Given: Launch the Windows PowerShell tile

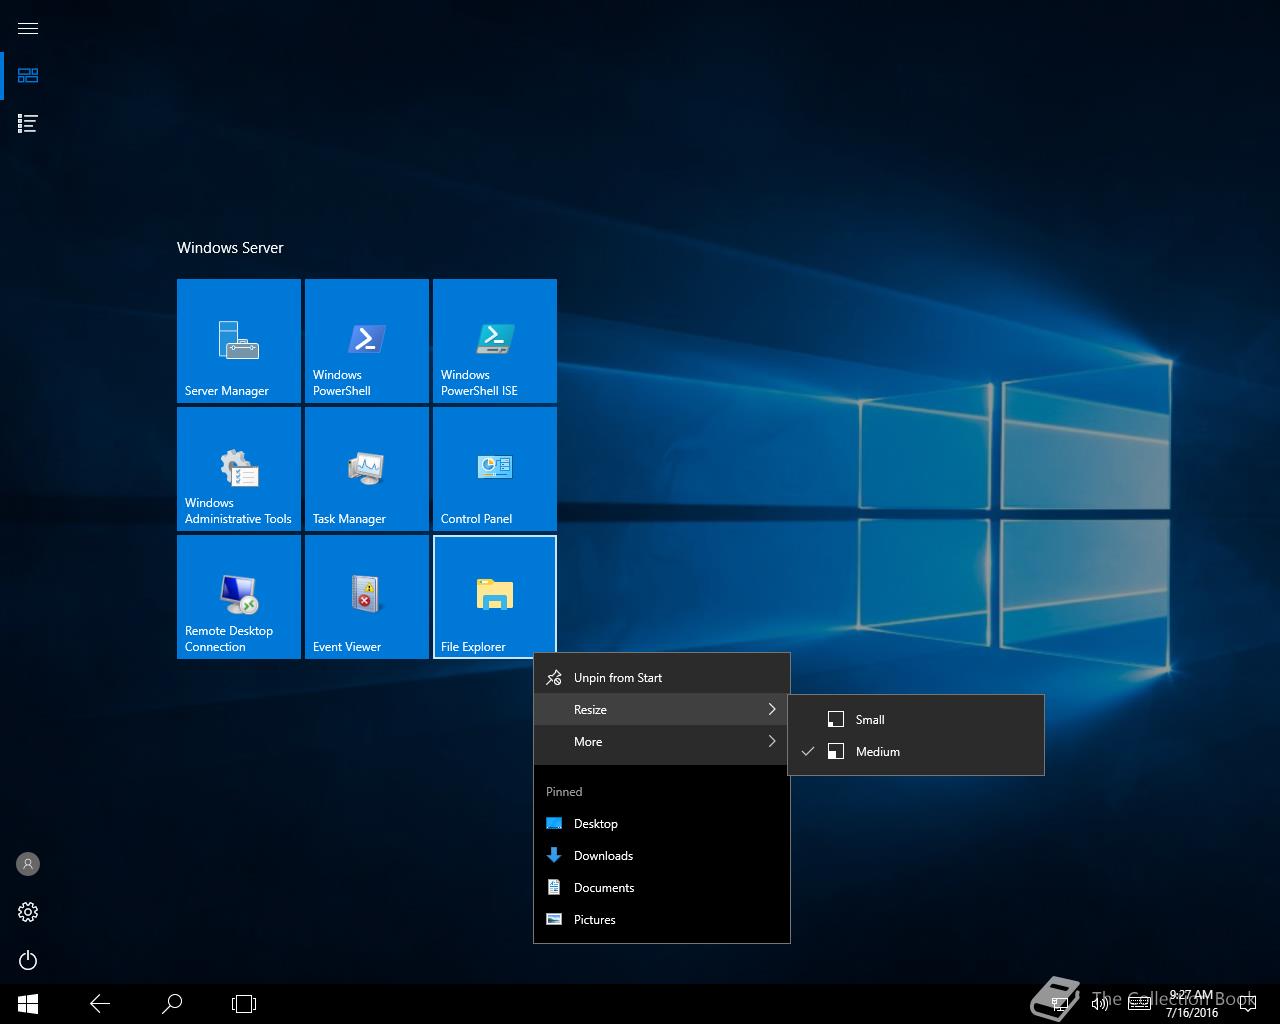Looking at the screenshot, I should (367, 341).
